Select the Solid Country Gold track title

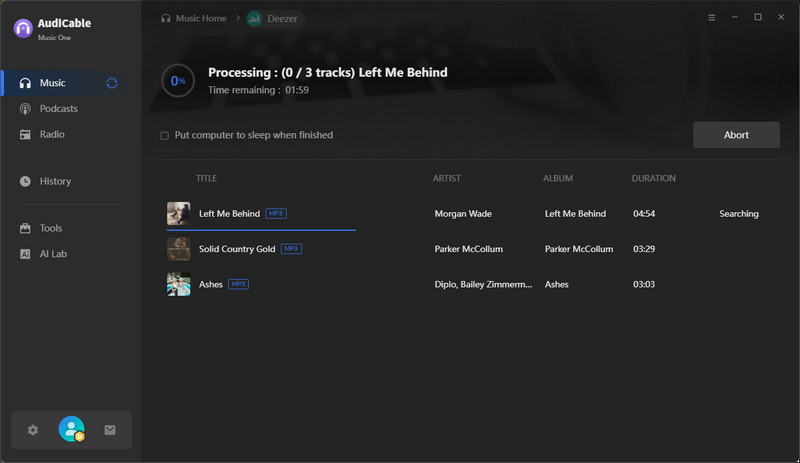(237, 249)
